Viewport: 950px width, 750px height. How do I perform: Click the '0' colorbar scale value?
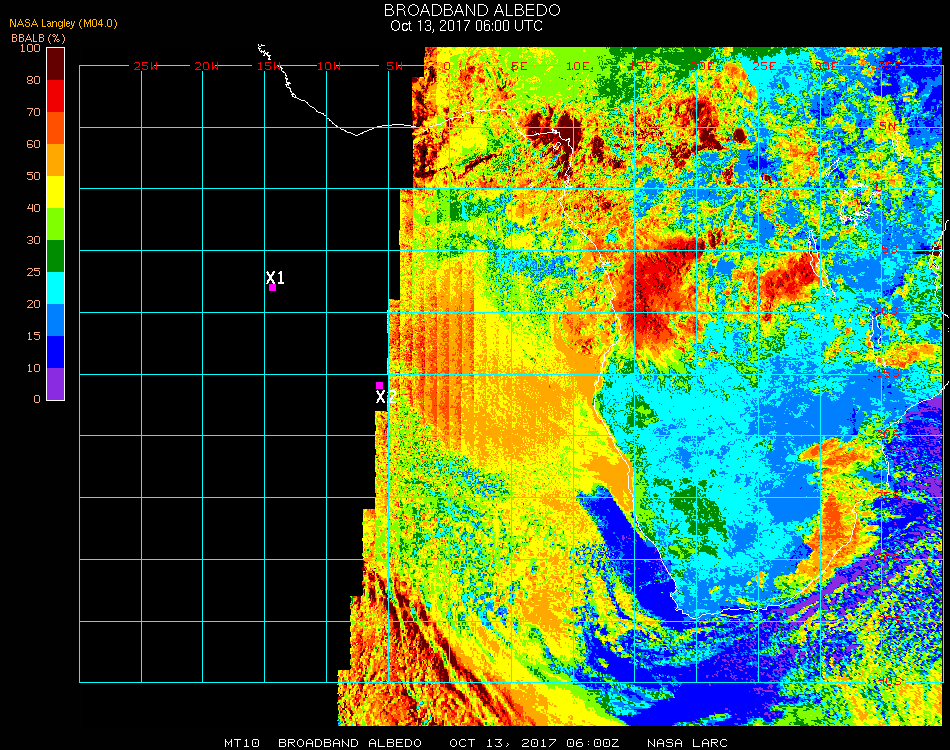pos(37,399)
